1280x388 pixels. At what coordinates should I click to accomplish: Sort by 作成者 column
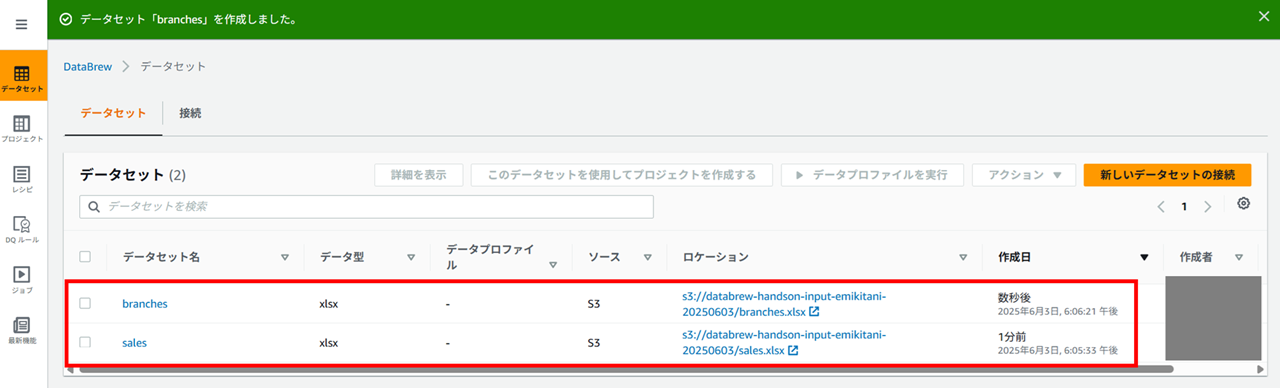1240,257
